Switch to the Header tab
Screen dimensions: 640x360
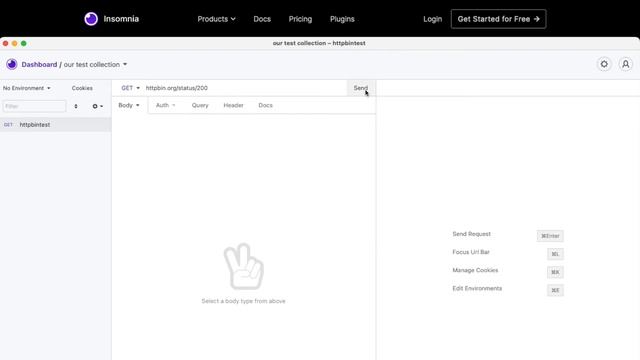coord(233,105)
